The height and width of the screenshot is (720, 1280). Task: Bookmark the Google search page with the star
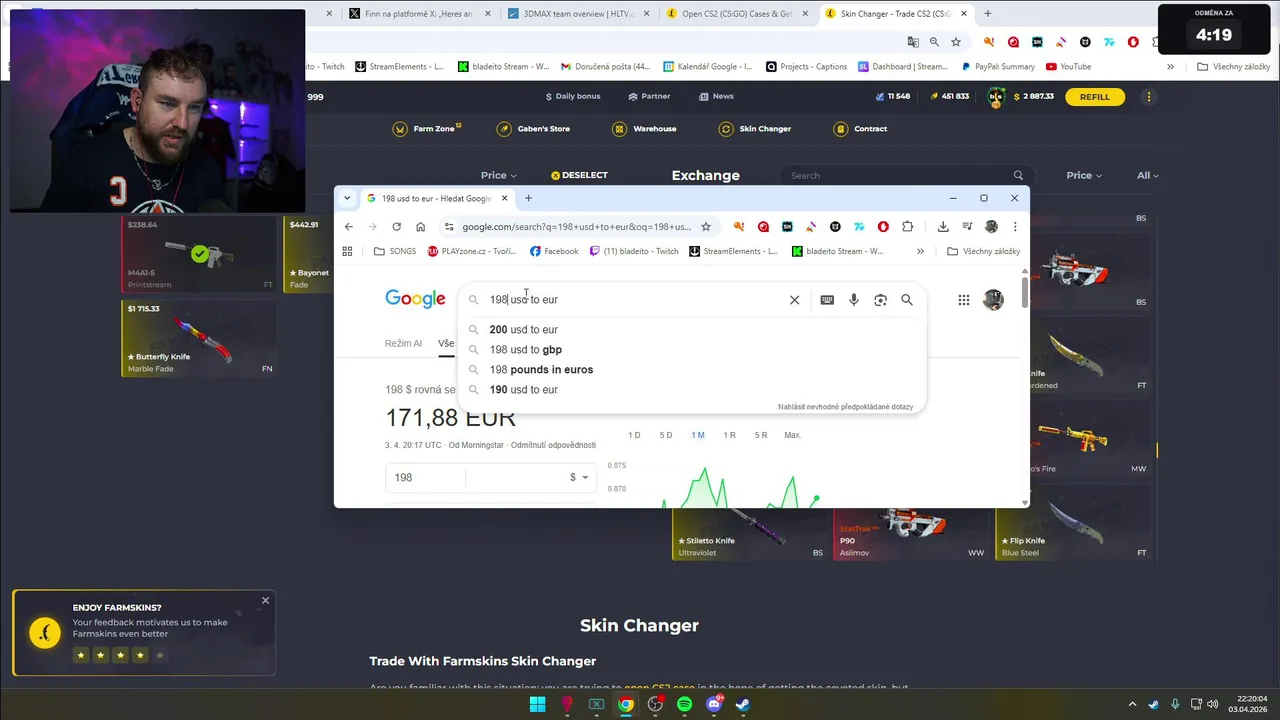click(706, 227)
